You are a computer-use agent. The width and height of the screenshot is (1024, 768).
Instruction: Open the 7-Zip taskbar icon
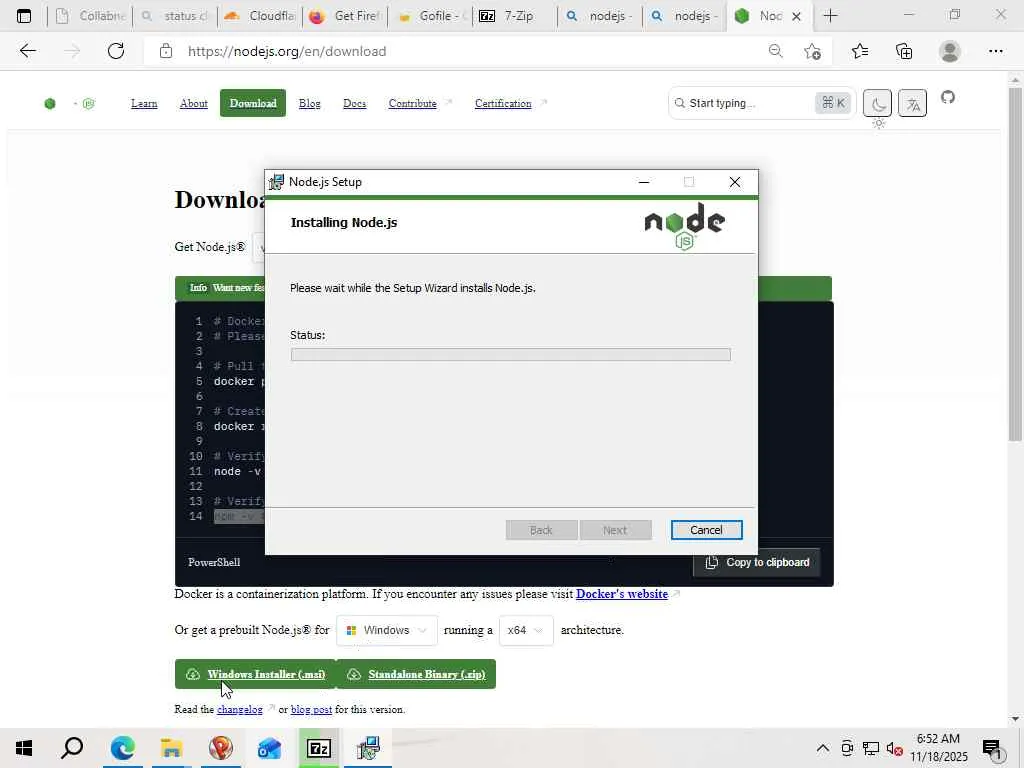(x=318, y=748)
